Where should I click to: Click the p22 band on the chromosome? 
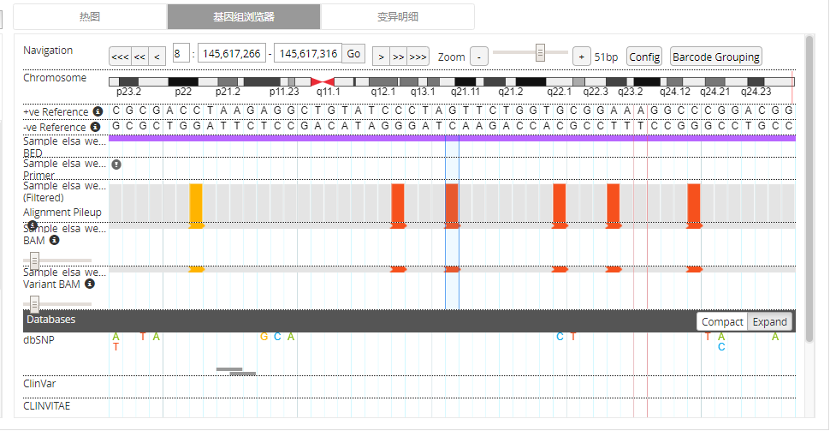[x=183, y=81]
